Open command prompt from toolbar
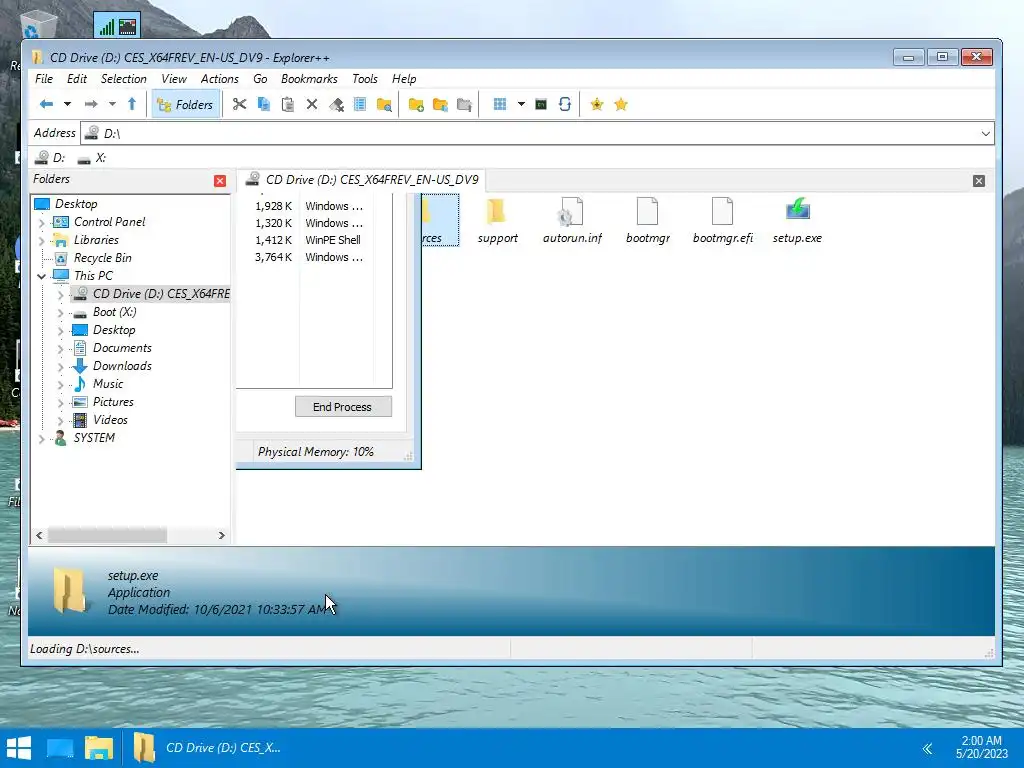The width and height of the screenshot is (1024, 768). pyautogui.click(x=541, y=104)
